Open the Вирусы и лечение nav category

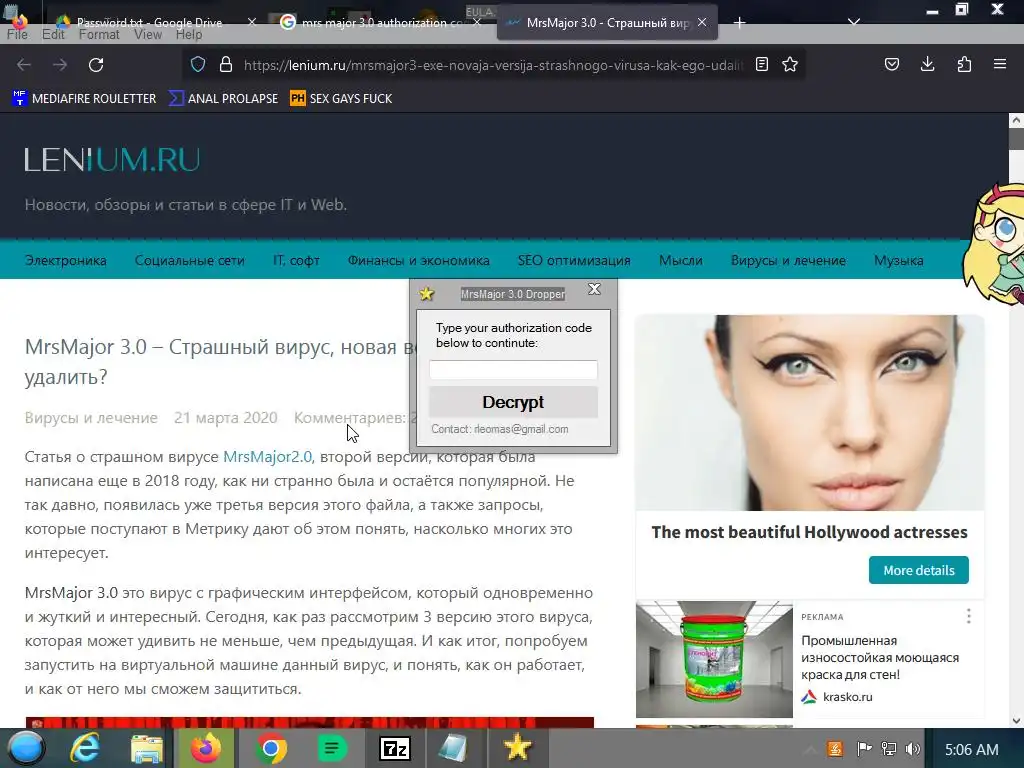tap(788, 261)
